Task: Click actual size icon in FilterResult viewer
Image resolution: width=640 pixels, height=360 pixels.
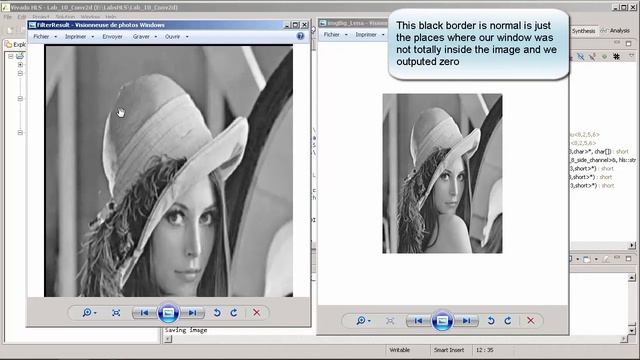Action: pyautogui.click(x=116, y=313)
